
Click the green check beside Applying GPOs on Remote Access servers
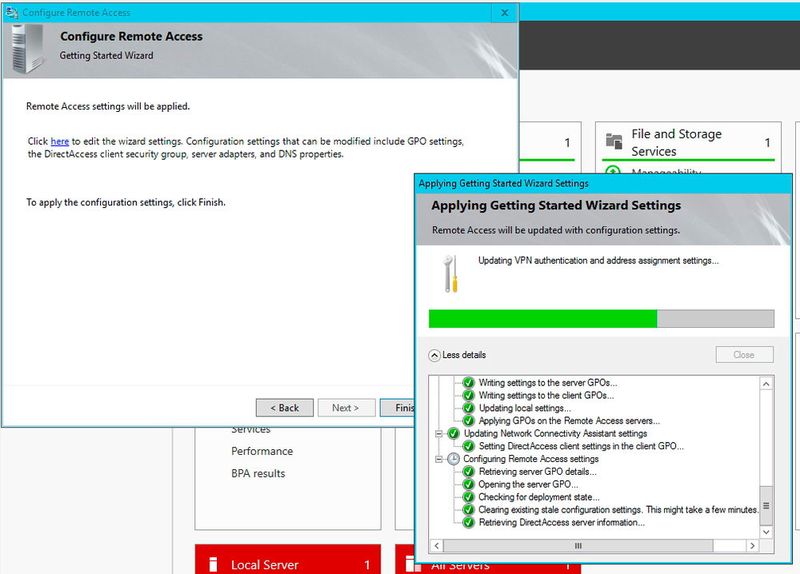coord(468,421)
